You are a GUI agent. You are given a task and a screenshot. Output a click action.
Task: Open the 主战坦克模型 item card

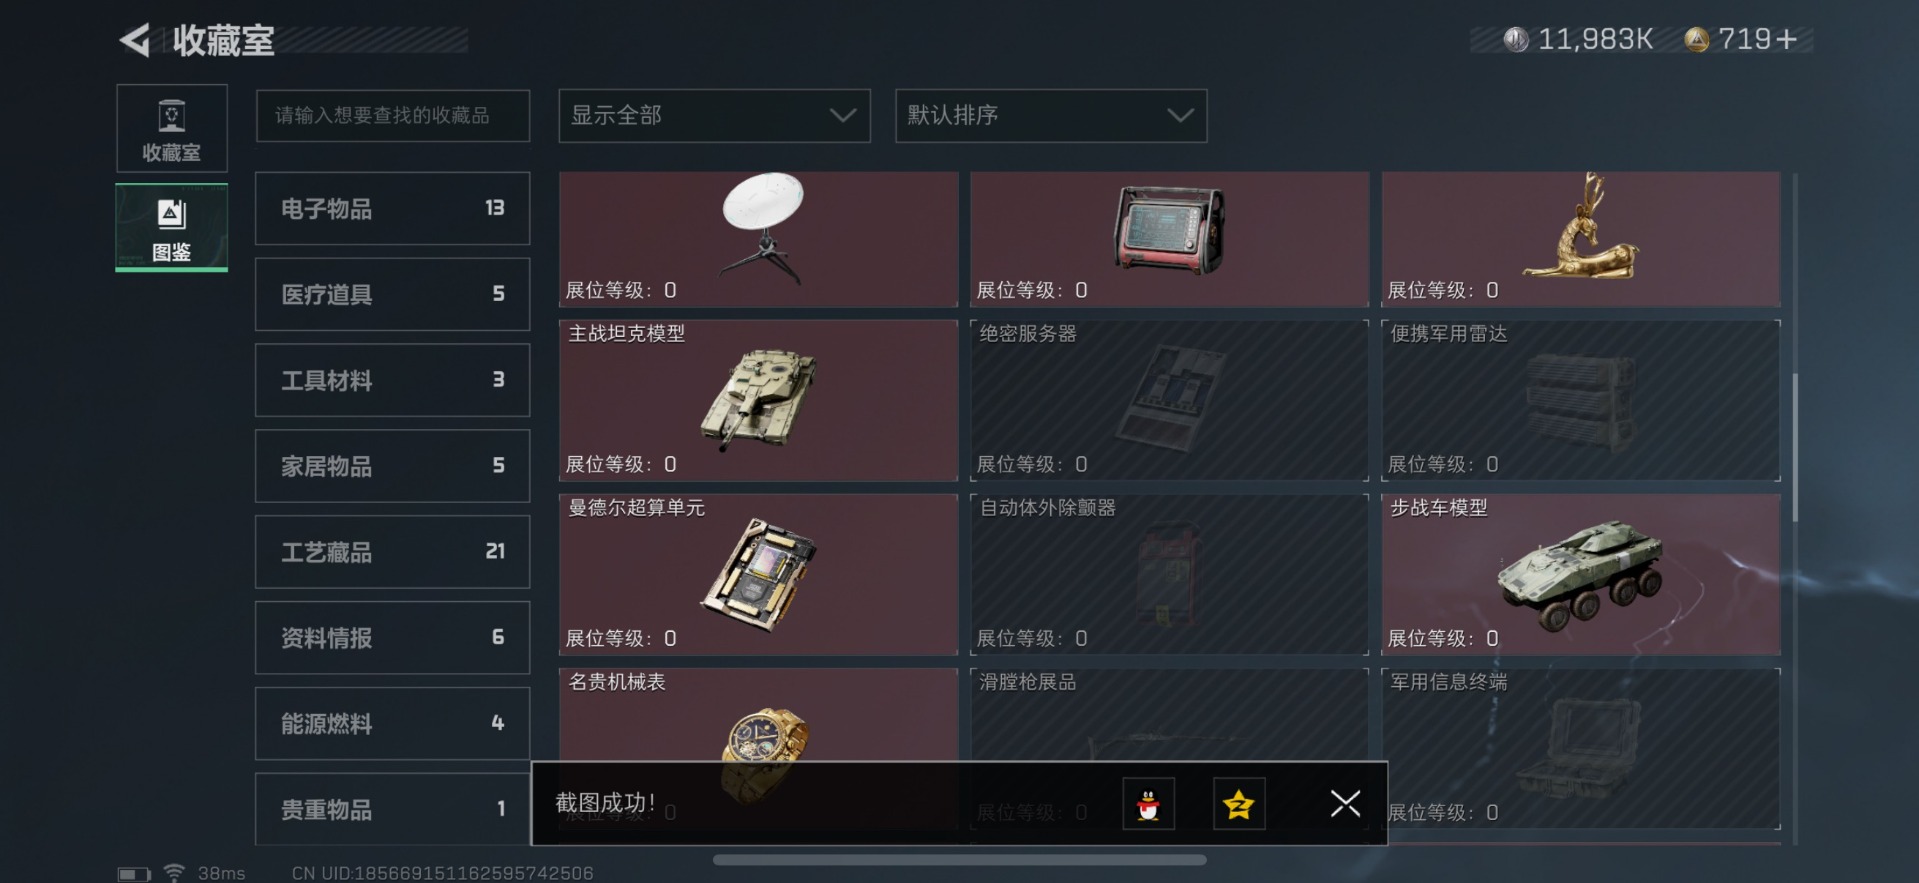758,400
